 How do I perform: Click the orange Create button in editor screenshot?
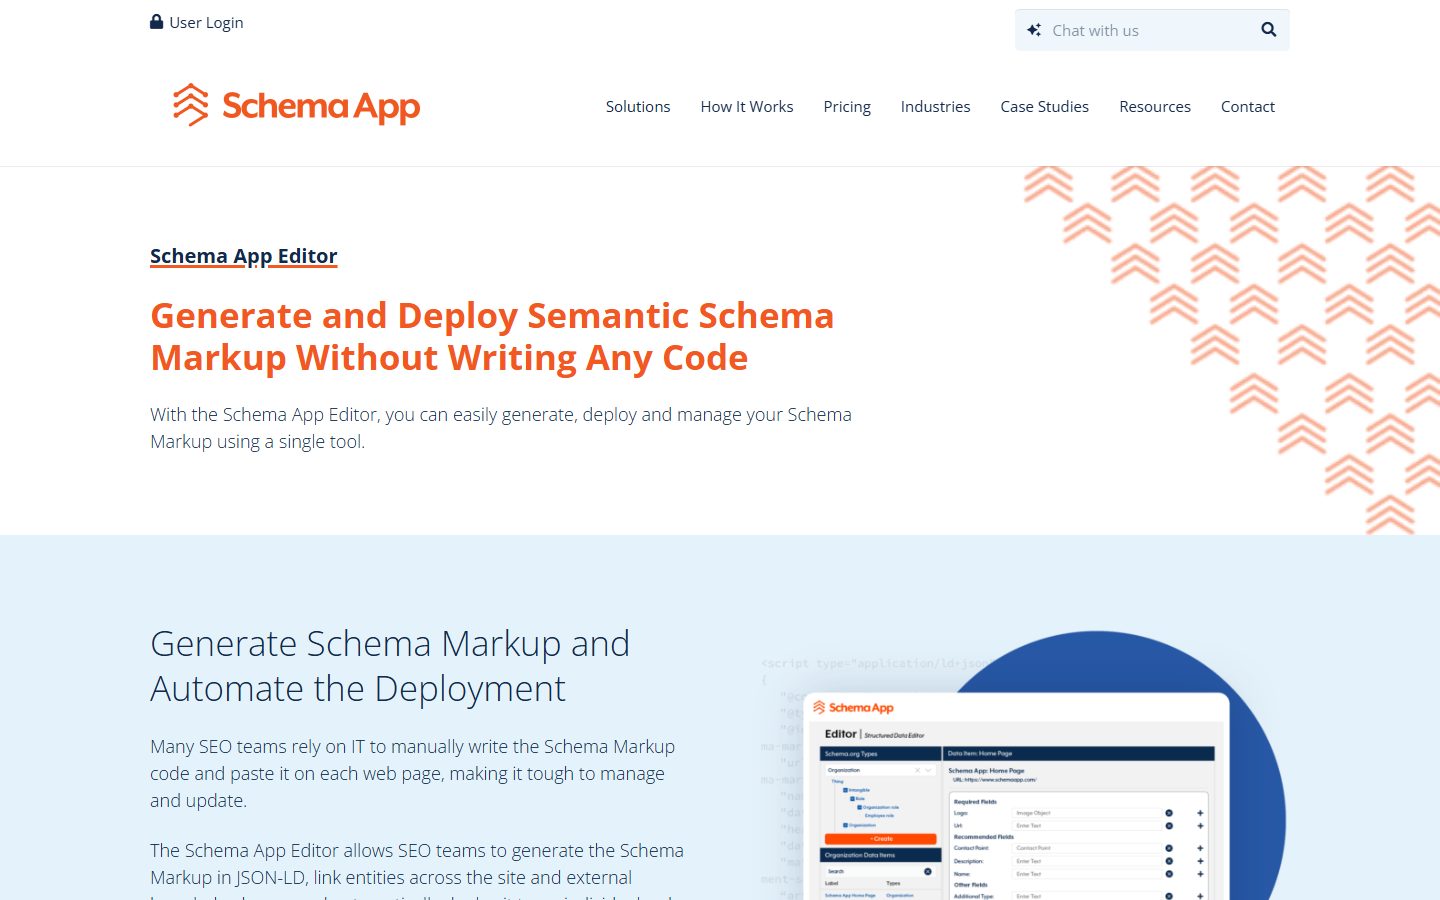click(880, 839)
